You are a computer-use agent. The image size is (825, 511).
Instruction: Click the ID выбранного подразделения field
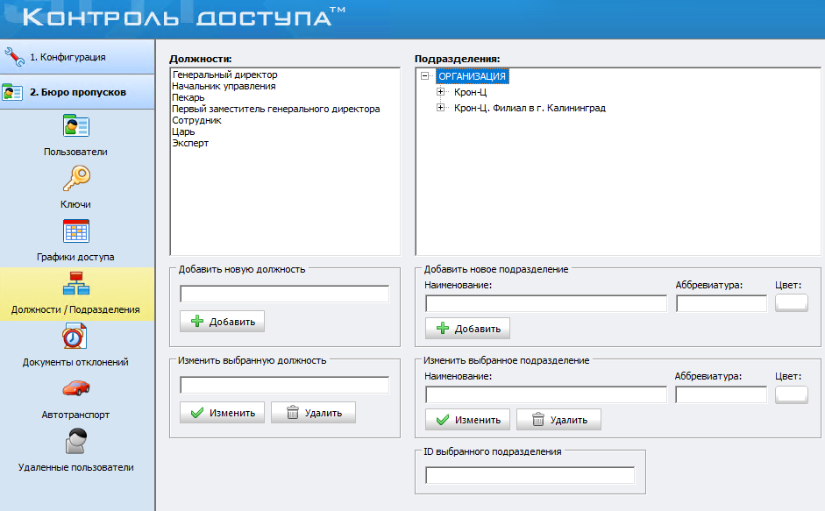point(529,475)
